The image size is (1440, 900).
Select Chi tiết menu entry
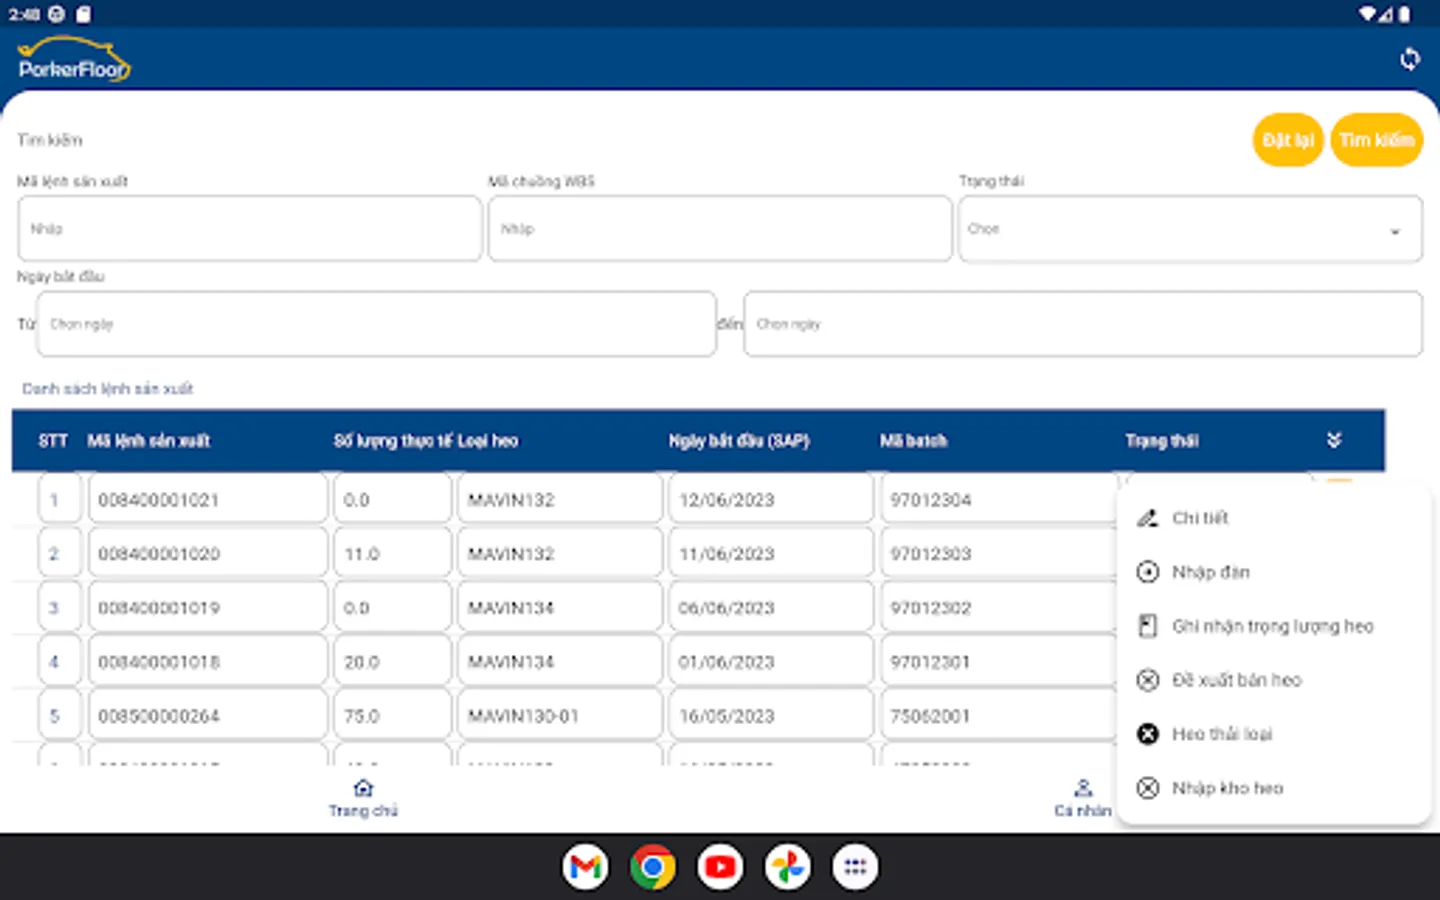pos(1273,518)
